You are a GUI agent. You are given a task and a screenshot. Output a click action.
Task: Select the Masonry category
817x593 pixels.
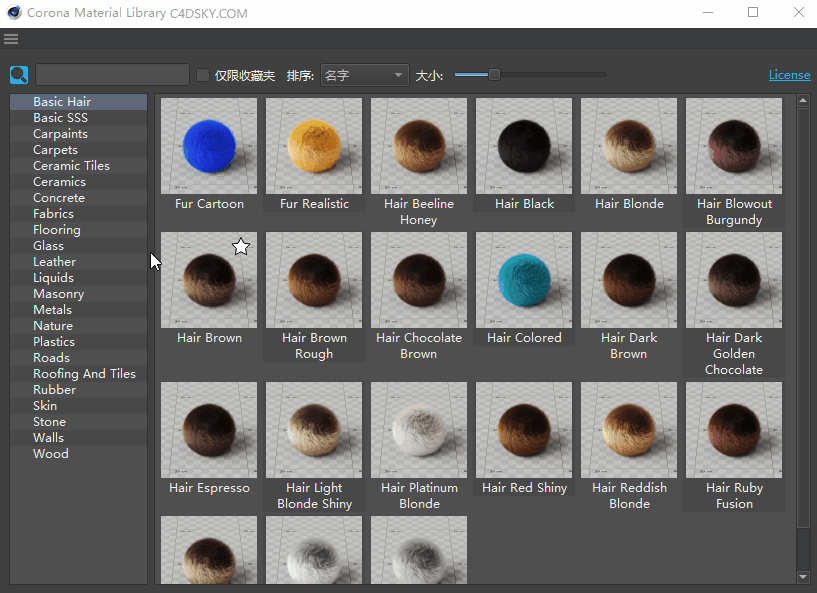click(79, 294)
